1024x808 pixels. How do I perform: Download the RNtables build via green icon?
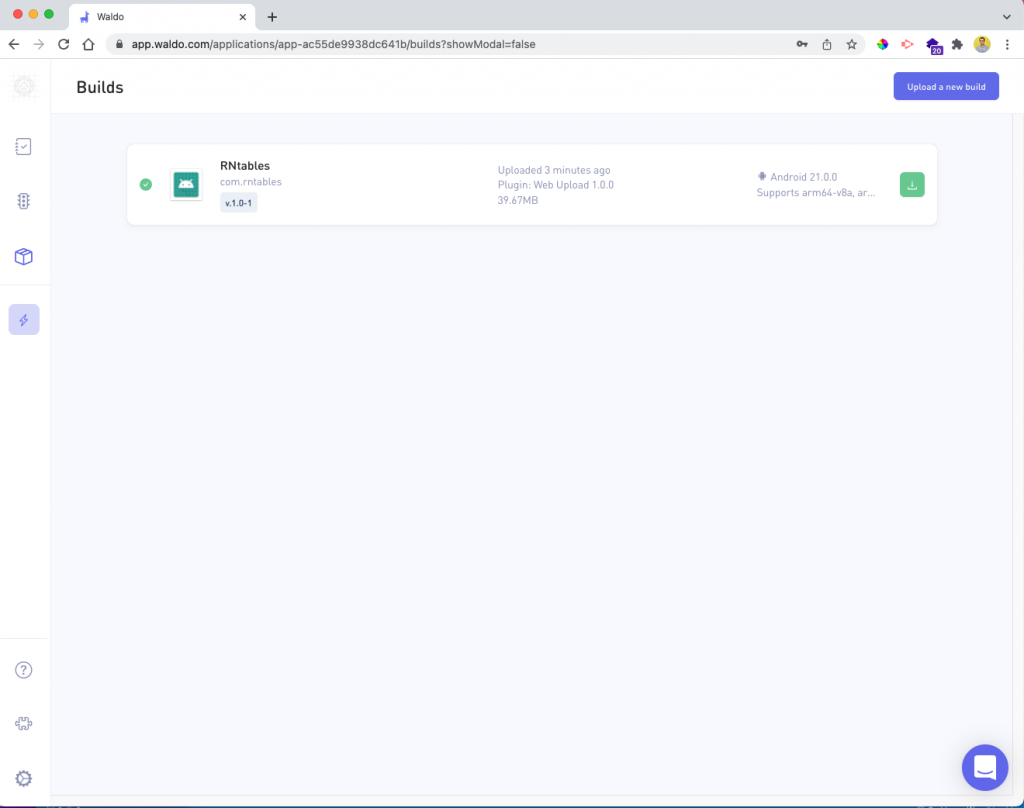coord(911,184)
